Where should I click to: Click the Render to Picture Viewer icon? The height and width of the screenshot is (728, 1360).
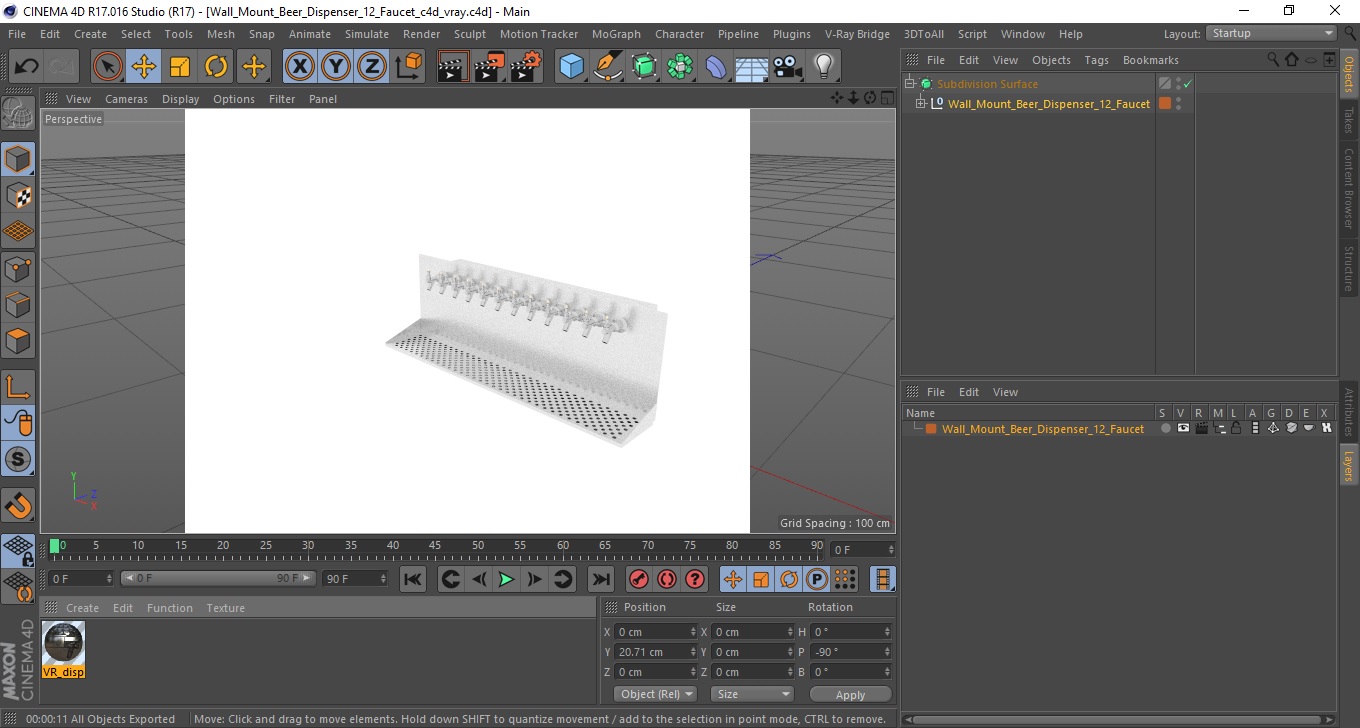(489, 67)
